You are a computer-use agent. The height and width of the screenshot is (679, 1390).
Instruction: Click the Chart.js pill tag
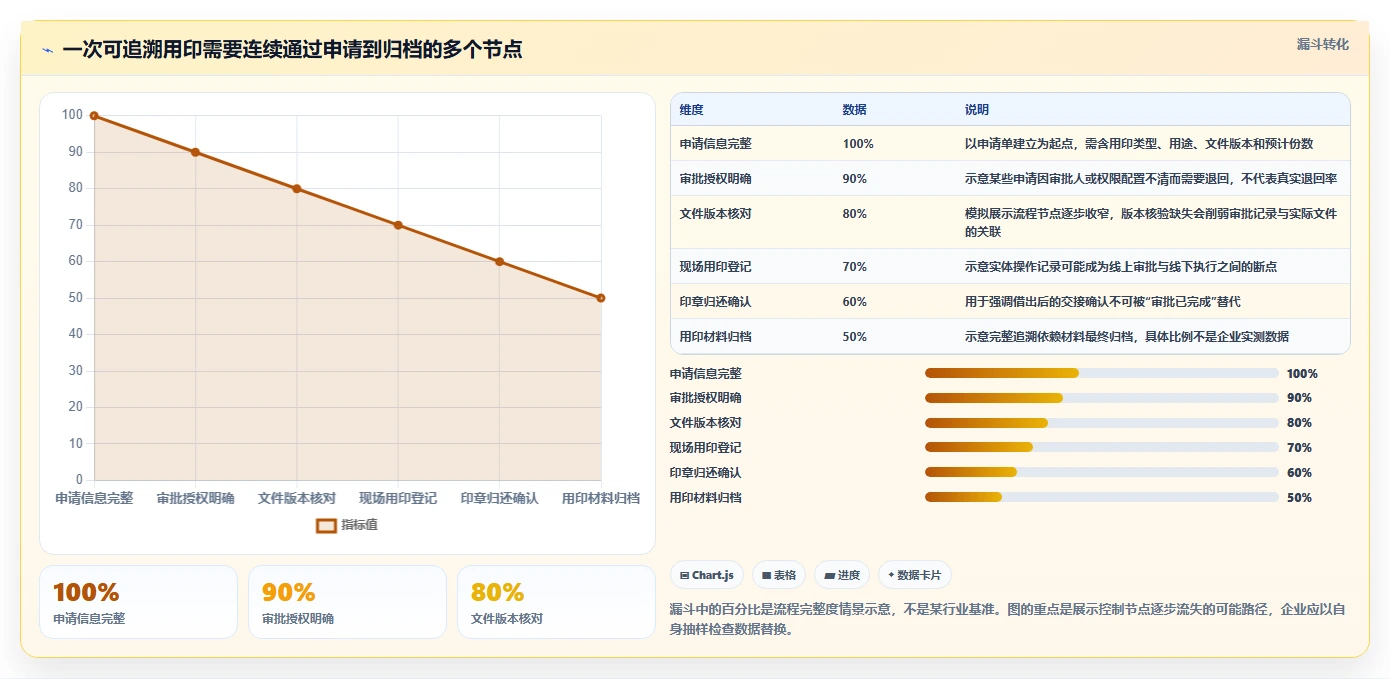[x=707, y=575]
